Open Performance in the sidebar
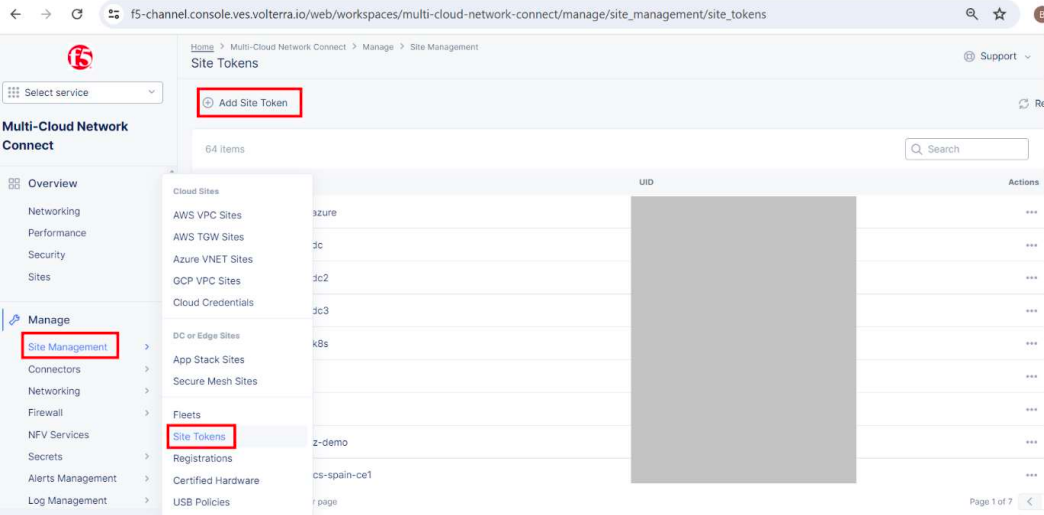Viewport: 1044px width, 515px height. coord(57,233)
